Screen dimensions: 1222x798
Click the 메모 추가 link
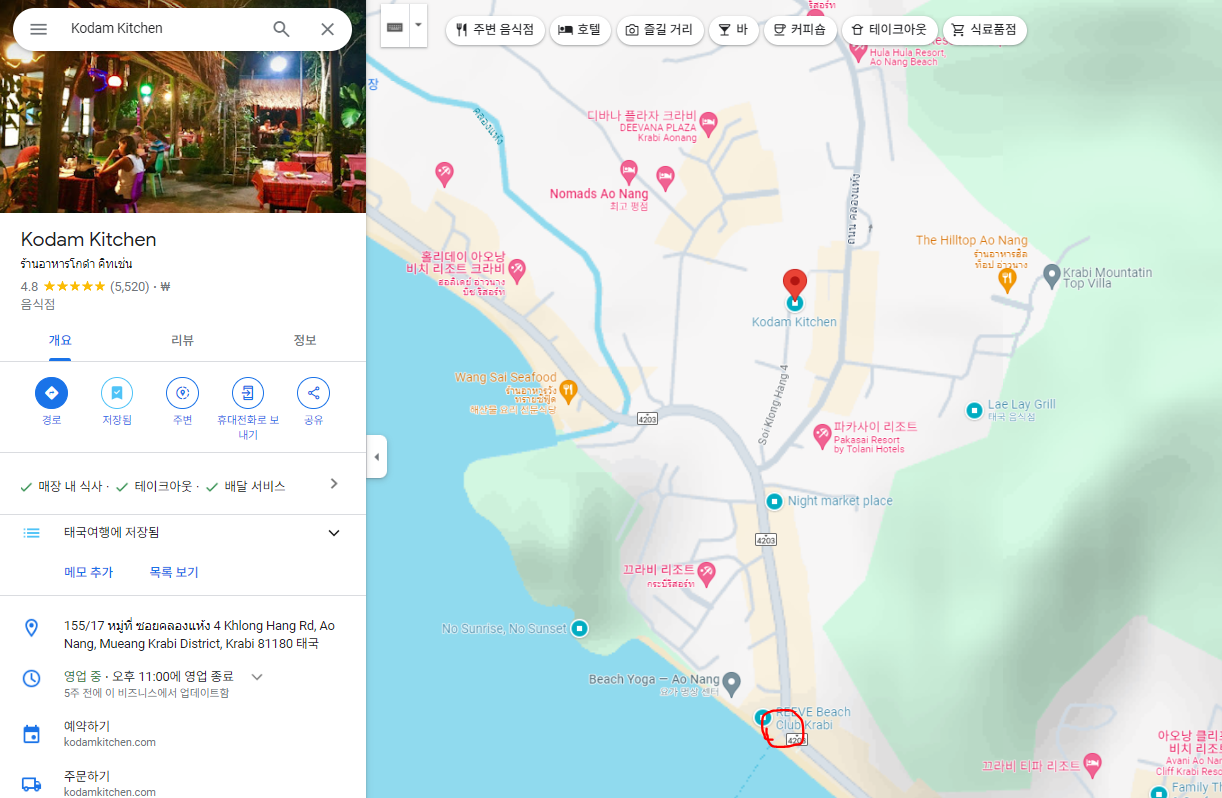(x=88, y=573)
